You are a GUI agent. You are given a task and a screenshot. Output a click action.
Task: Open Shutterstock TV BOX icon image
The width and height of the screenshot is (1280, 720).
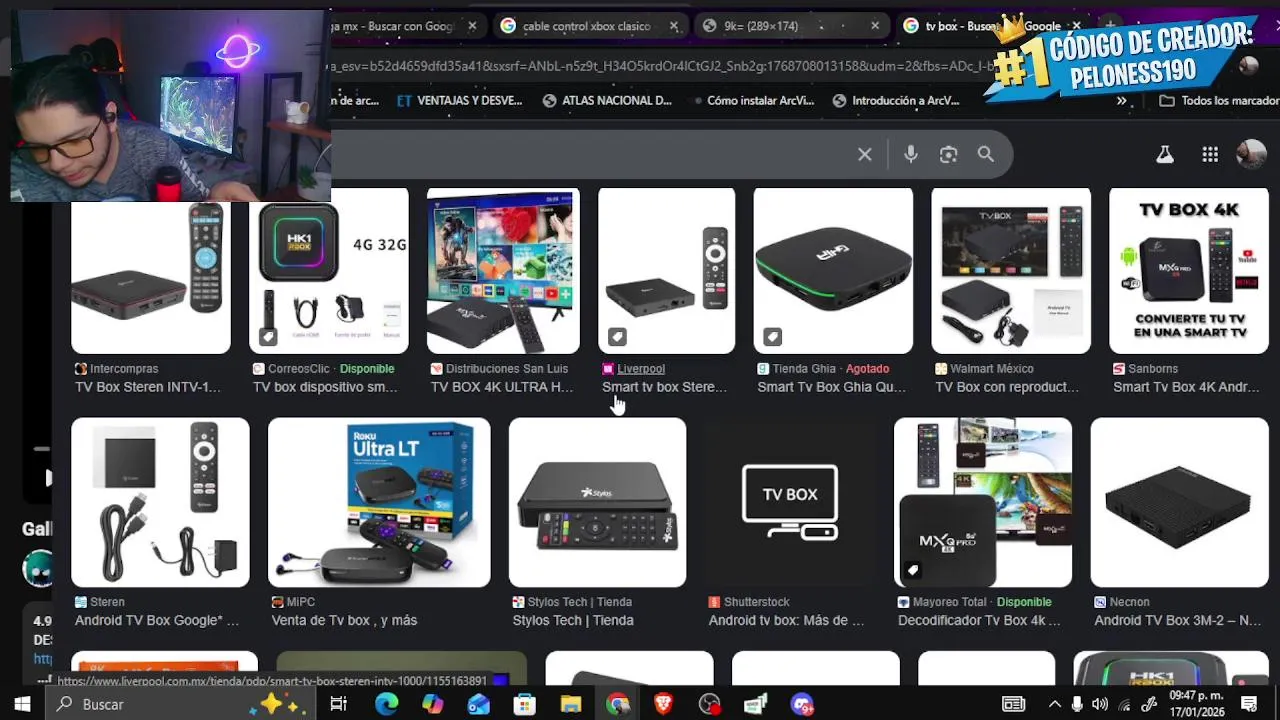click(790, 502)
